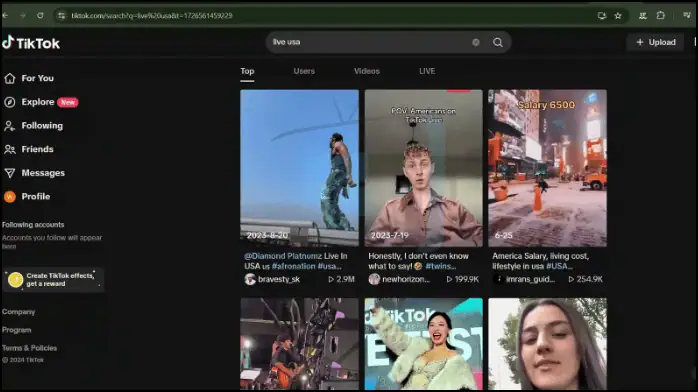
Task: Open the Messages paper-plane icon
Action: [x=10, y=173]
